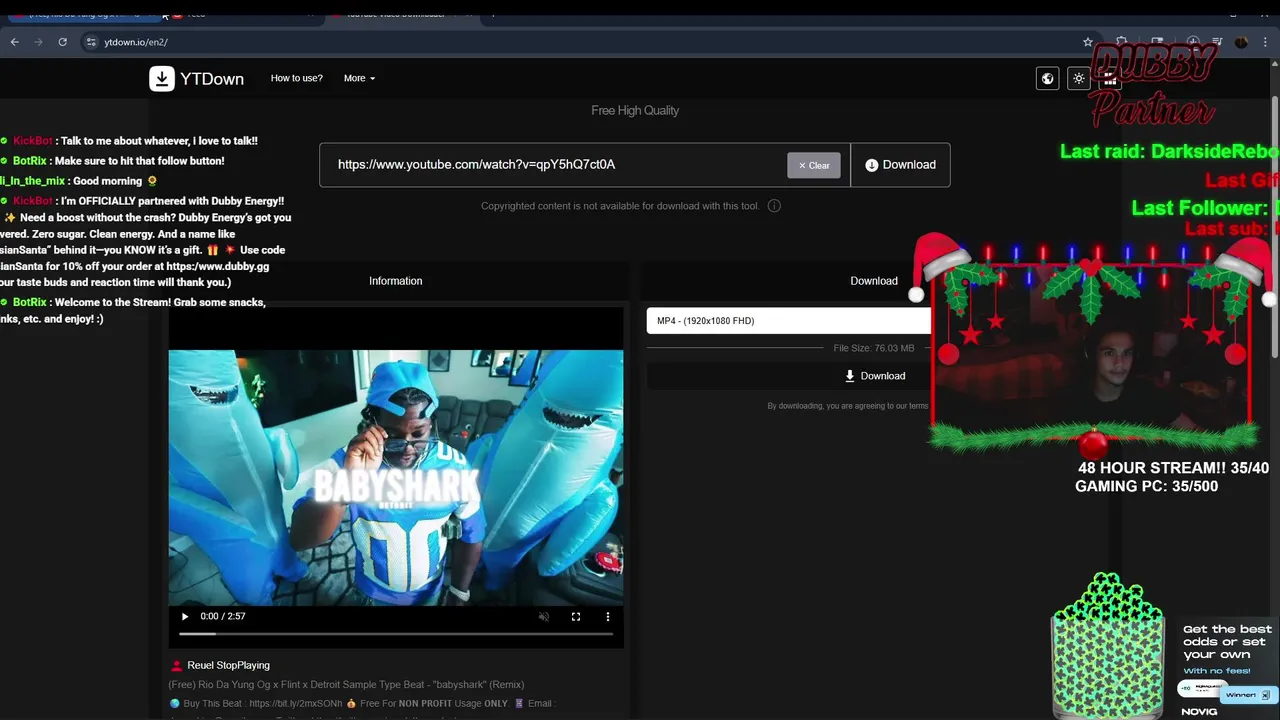
Task: Click the File Size: 76.03 MB text
Action: tap(874, 348)
